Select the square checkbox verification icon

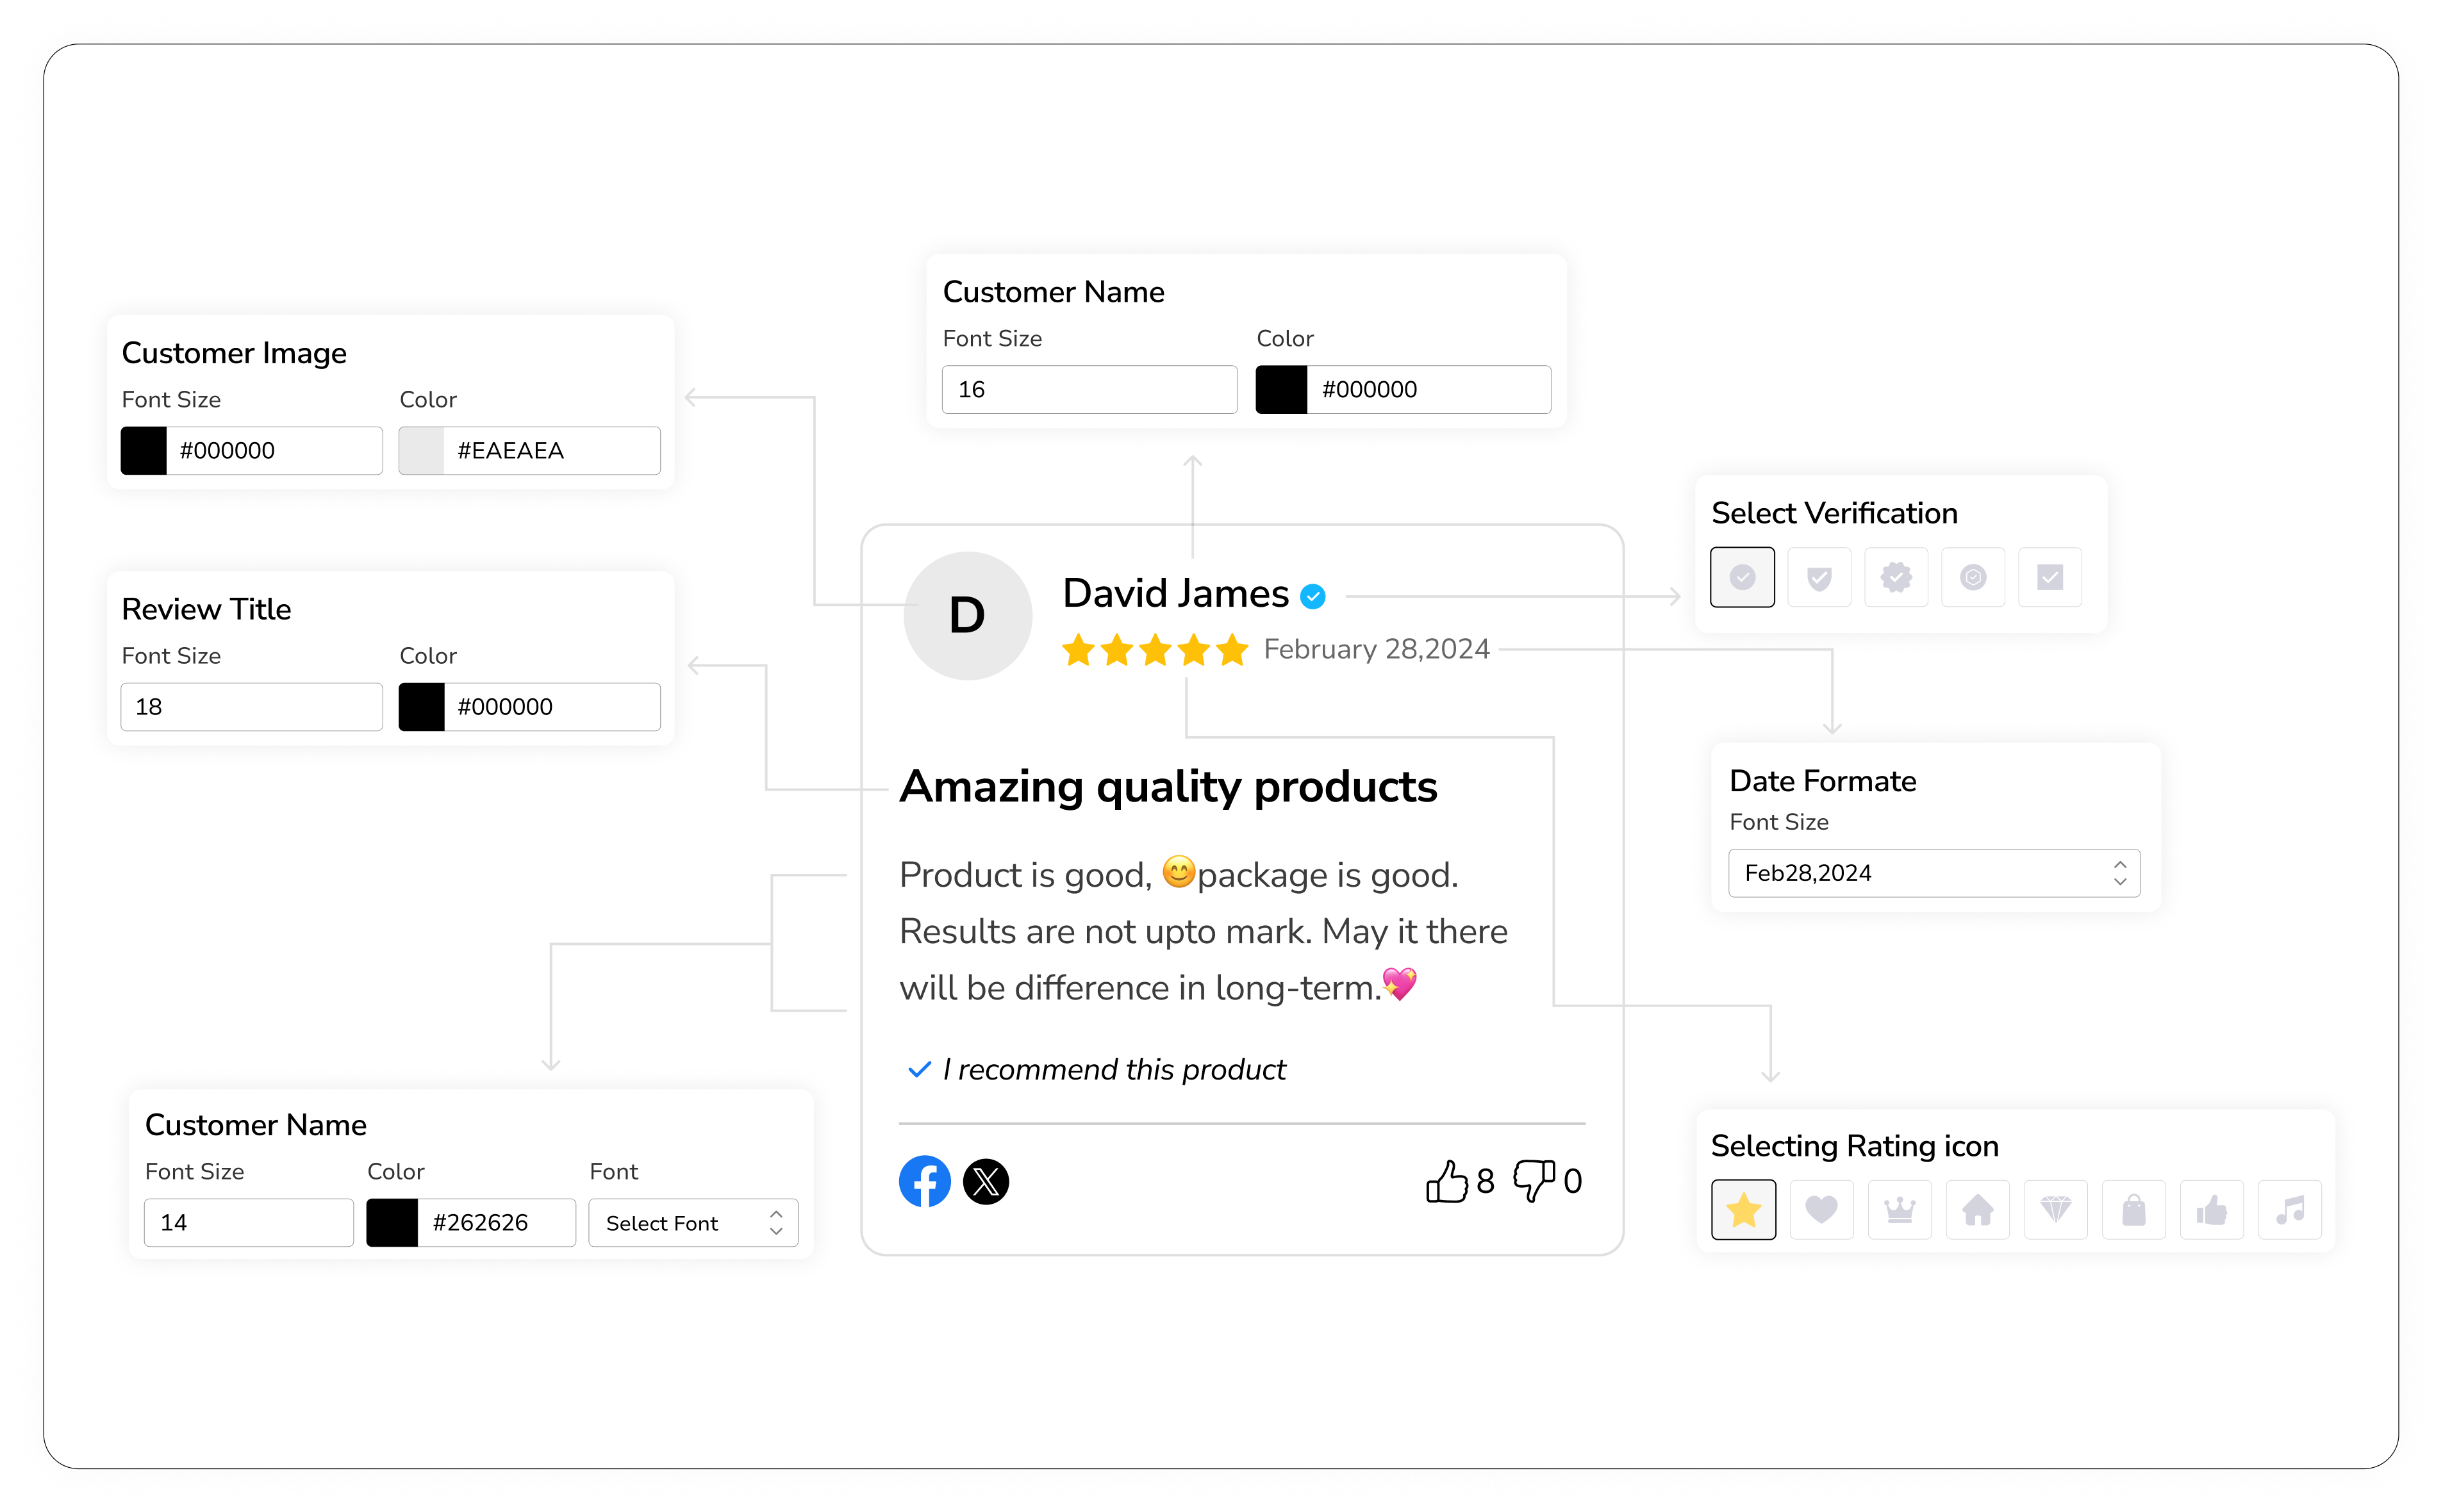2050,577
